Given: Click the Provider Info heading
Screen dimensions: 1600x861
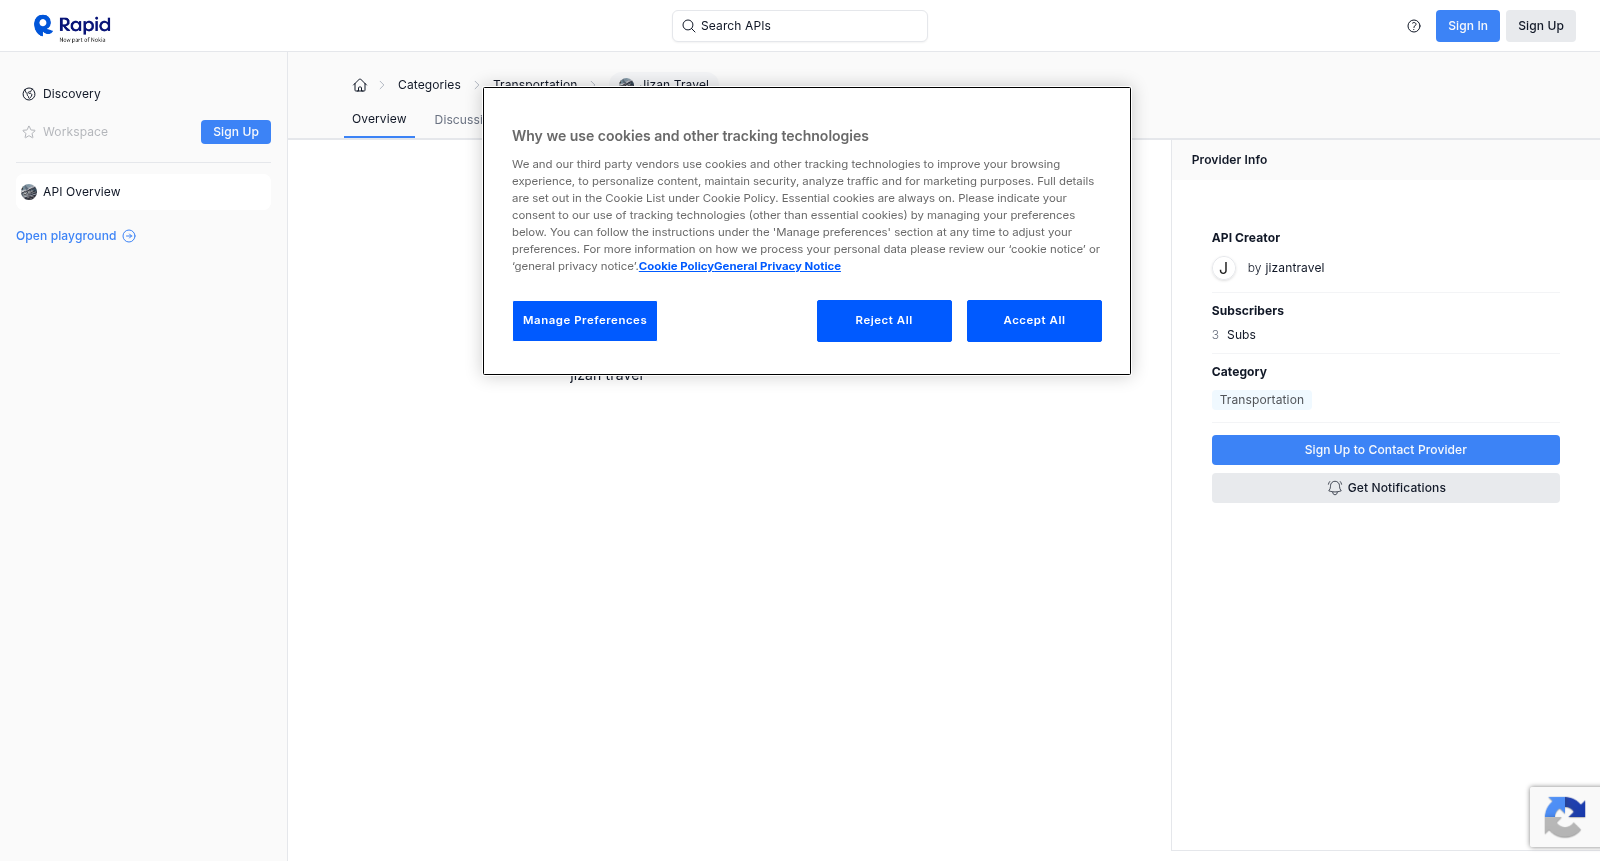Looking at the screenshot, I should click(1229, 160).
